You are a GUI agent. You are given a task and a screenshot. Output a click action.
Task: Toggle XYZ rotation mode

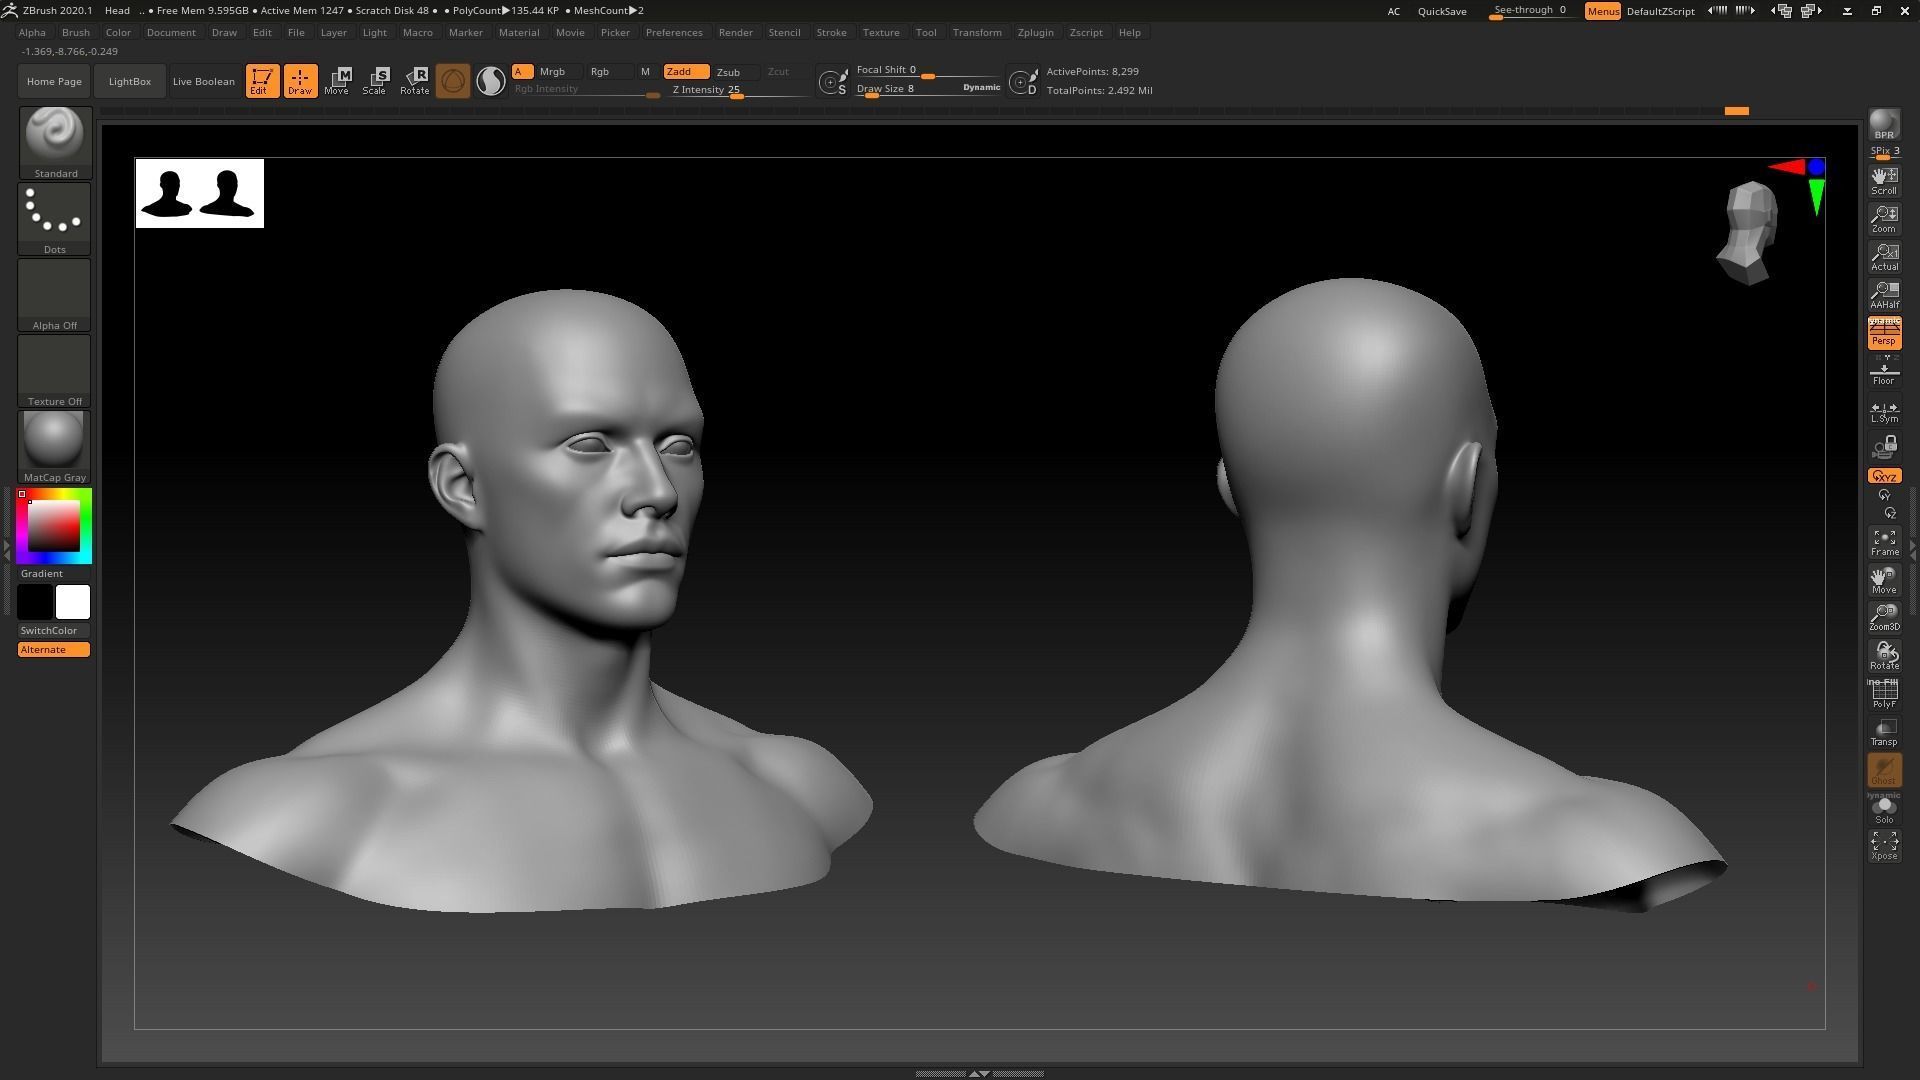(1884, 476)
